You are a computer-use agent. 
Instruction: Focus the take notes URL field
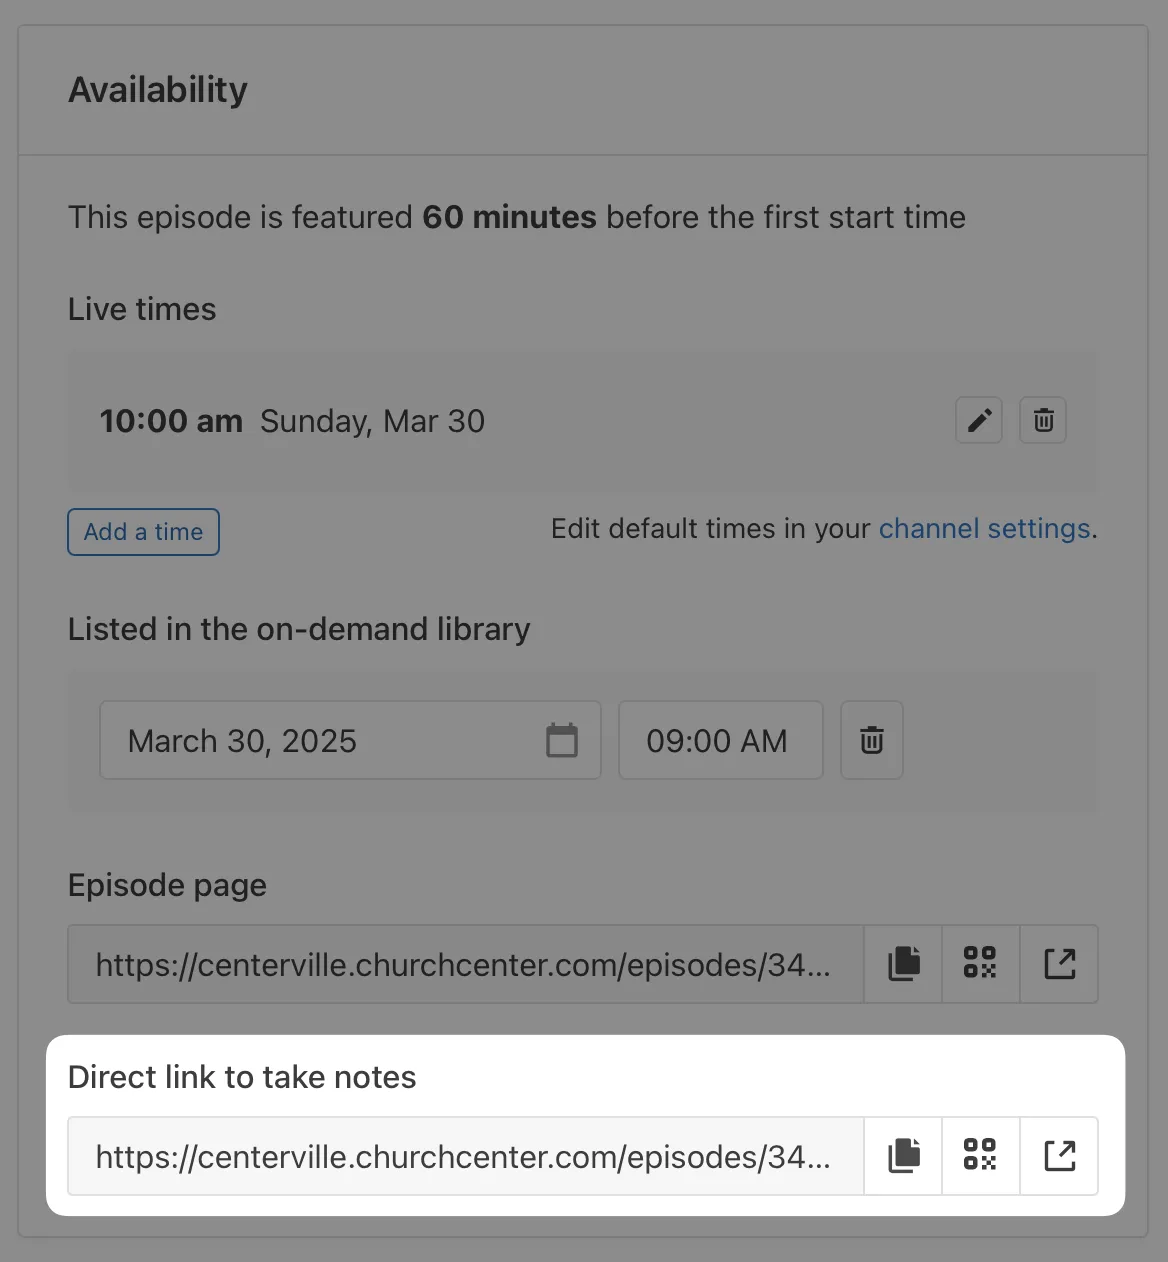(464, 1157)
